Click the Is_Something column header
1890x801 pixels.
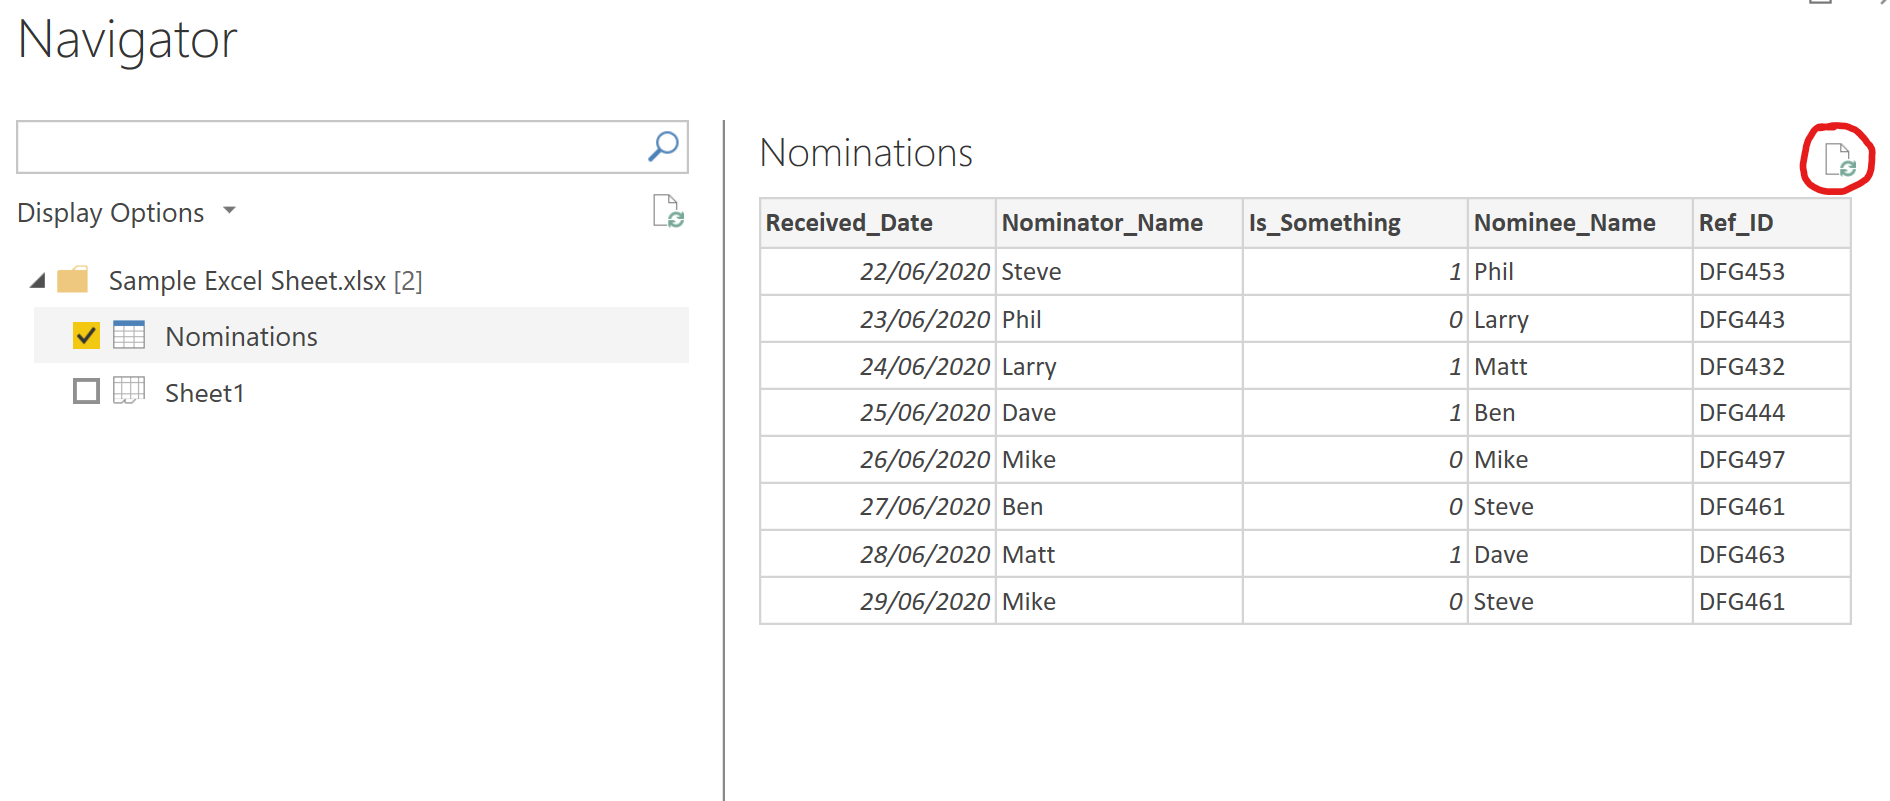(x=1355, y=223)
